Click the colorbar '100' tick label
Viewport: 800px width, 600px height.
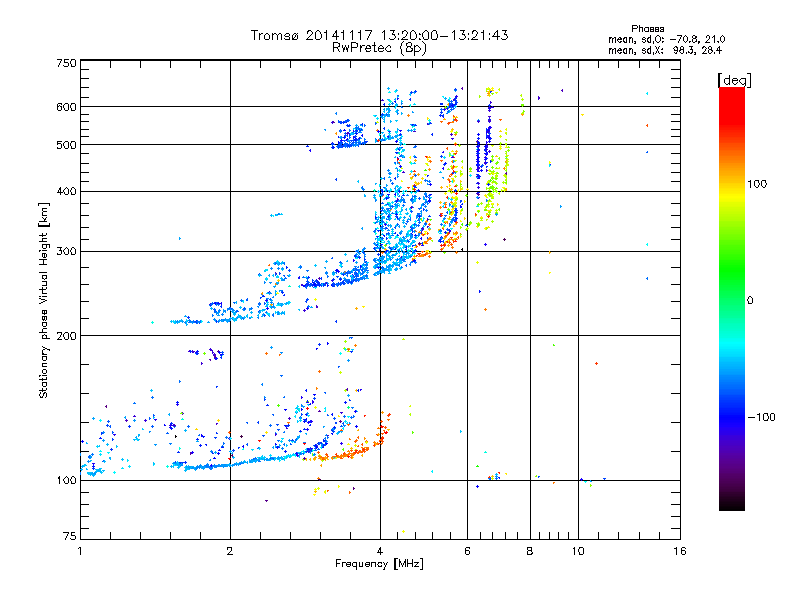pos(757,184)
